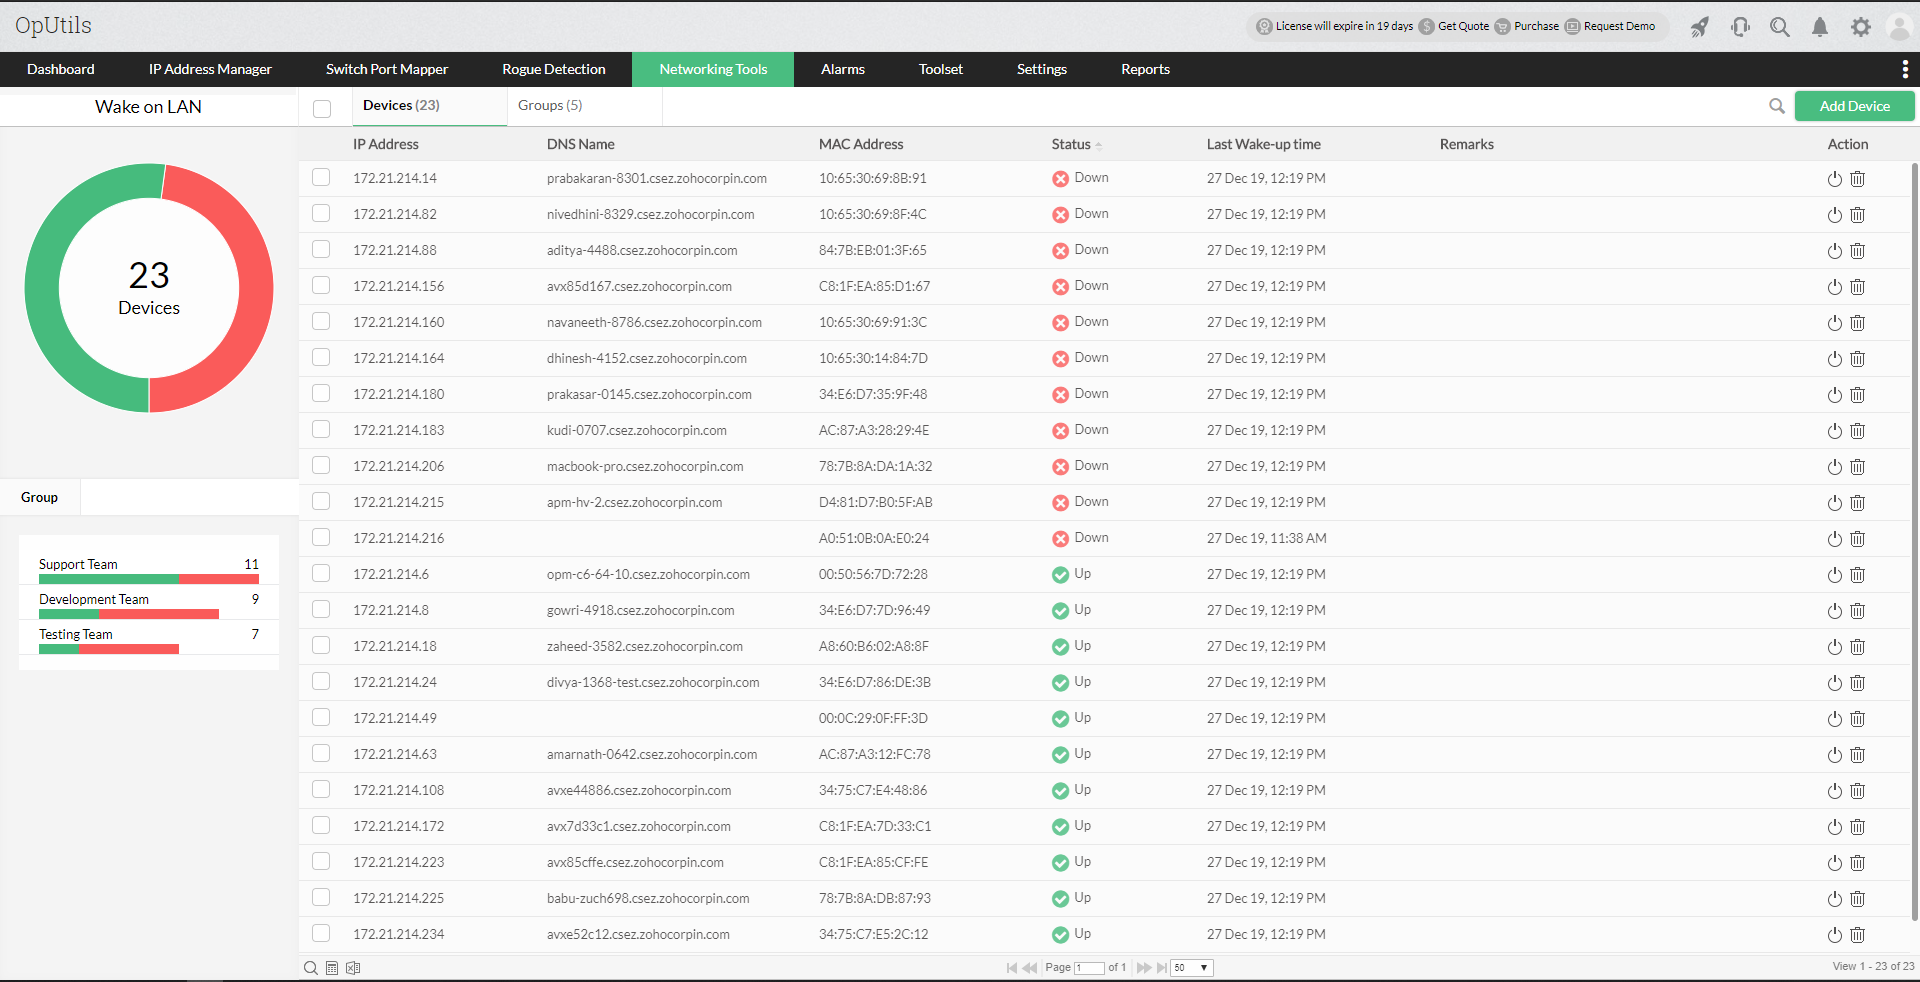Viewport: 1920px width, 982px height.
Task: Switch to the Groups tab
Action: [x=550, y=105]
